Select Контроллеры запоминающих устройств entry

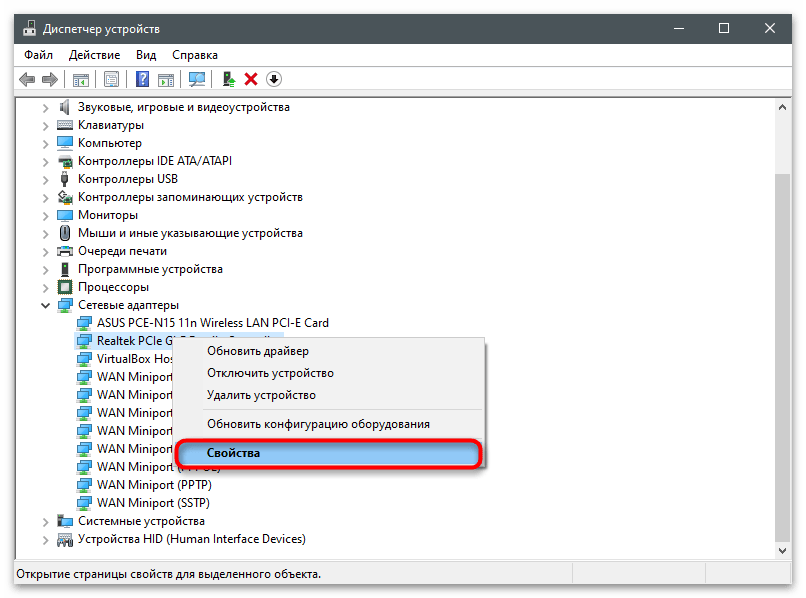point(190,197)
